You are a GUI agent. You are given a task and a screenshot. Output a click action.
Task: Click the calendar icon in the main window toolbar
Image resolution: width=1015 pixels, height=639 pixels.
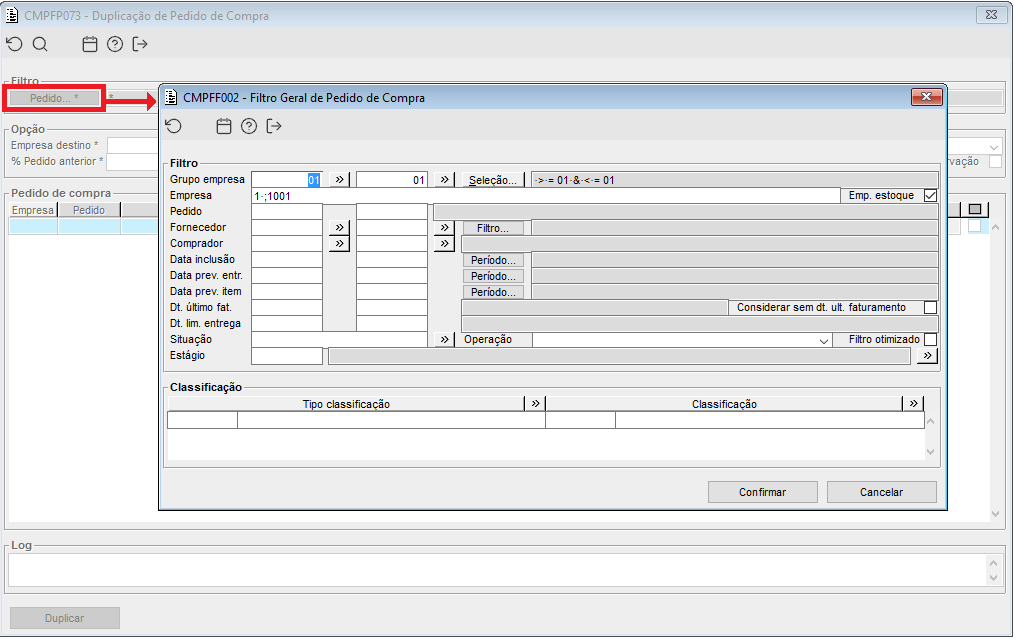click(x=90, y=44)
